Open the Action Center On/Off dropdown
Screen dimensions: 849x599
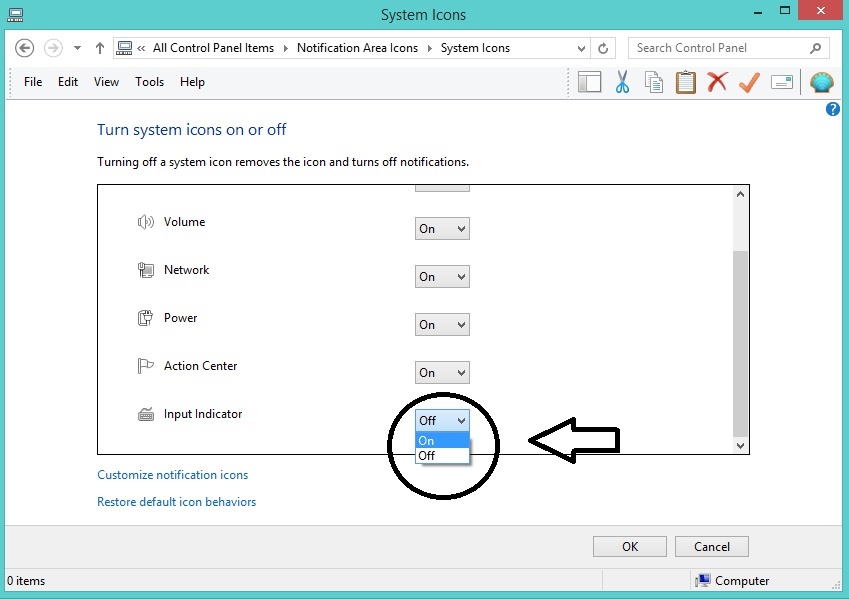[442, 373]
